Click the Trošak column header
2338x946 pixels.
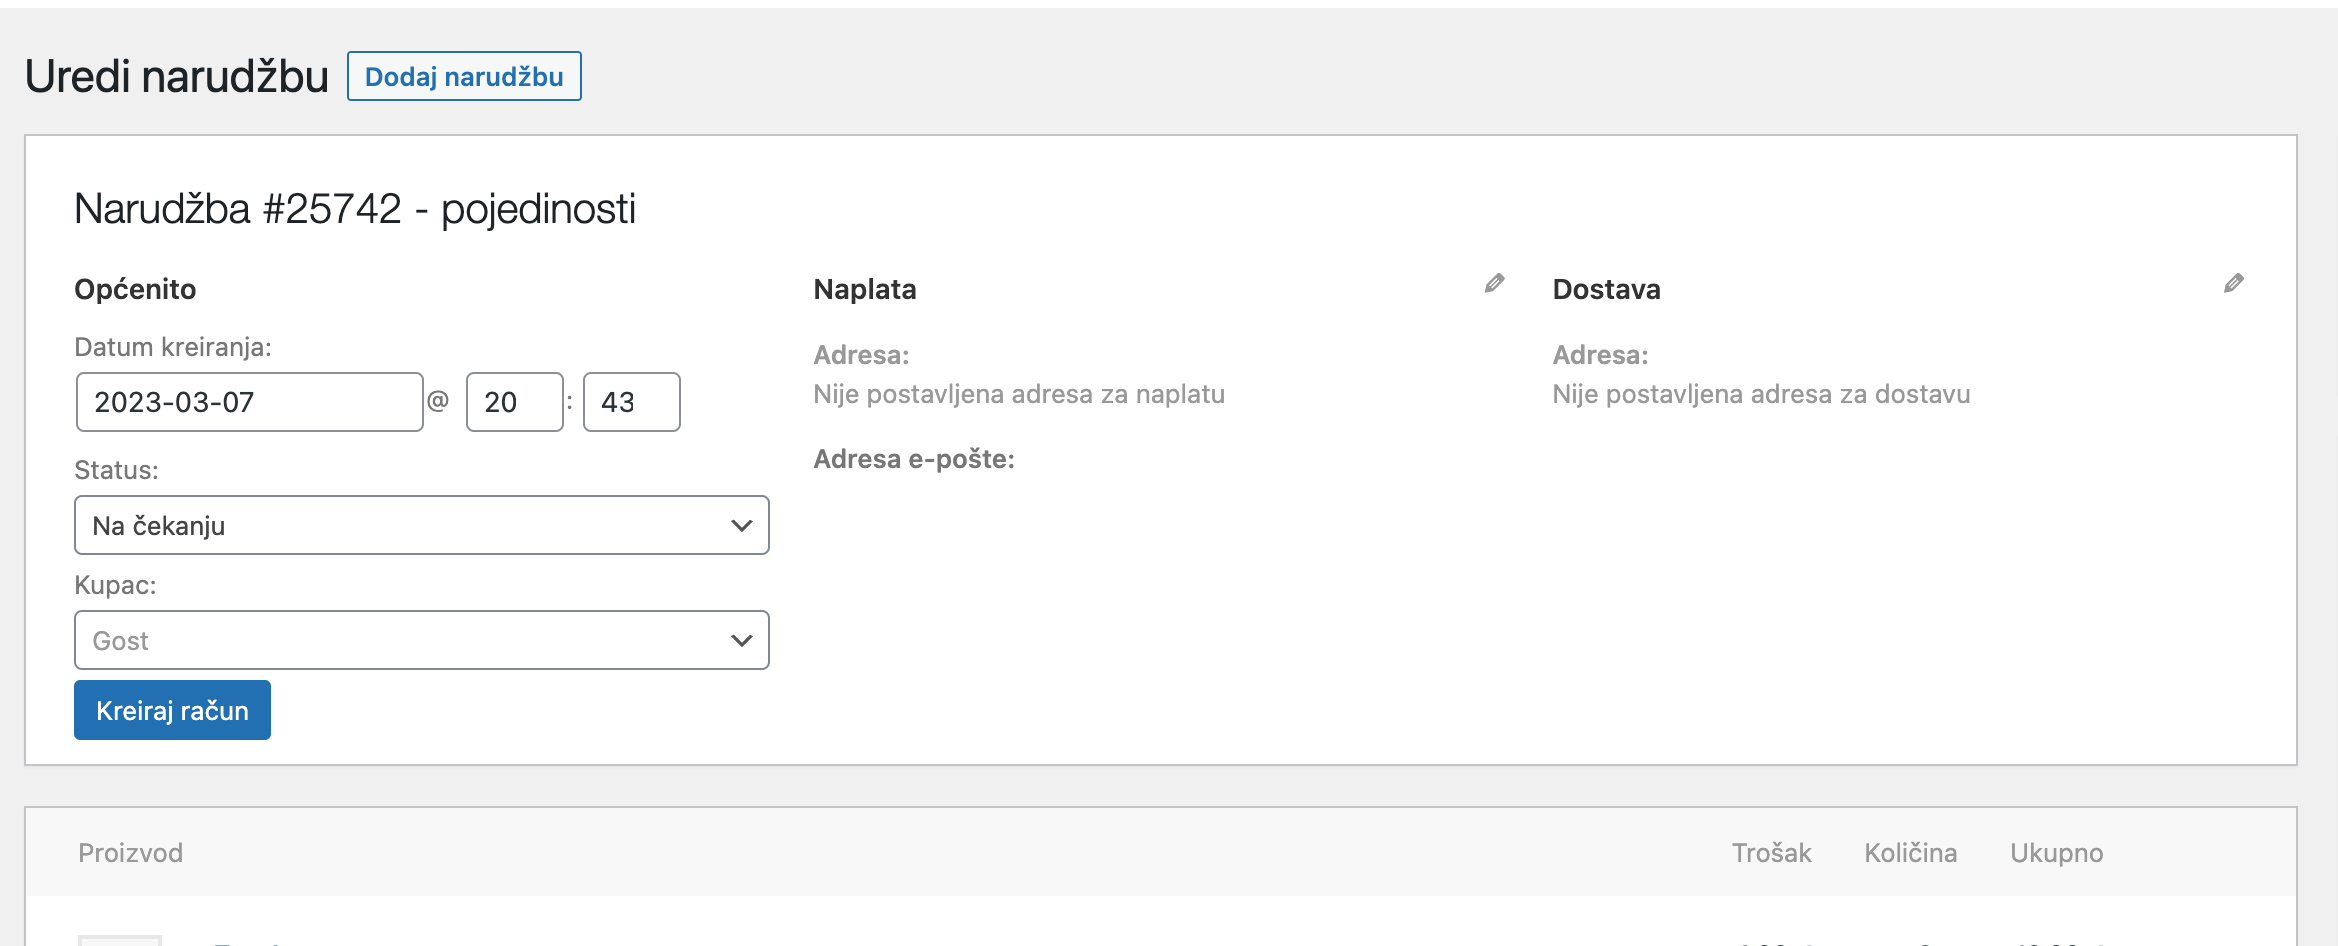[x=1772, y=853]
